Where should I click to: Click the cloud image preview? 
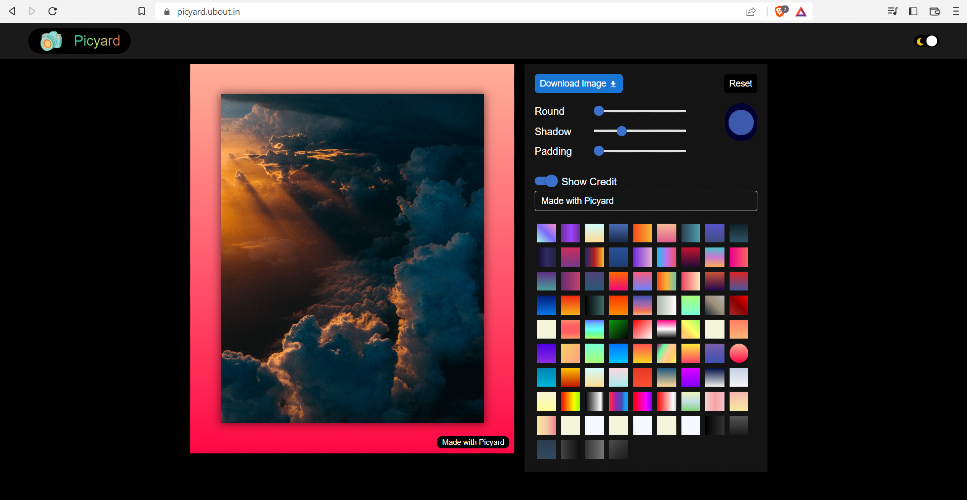tap(352, 258)
